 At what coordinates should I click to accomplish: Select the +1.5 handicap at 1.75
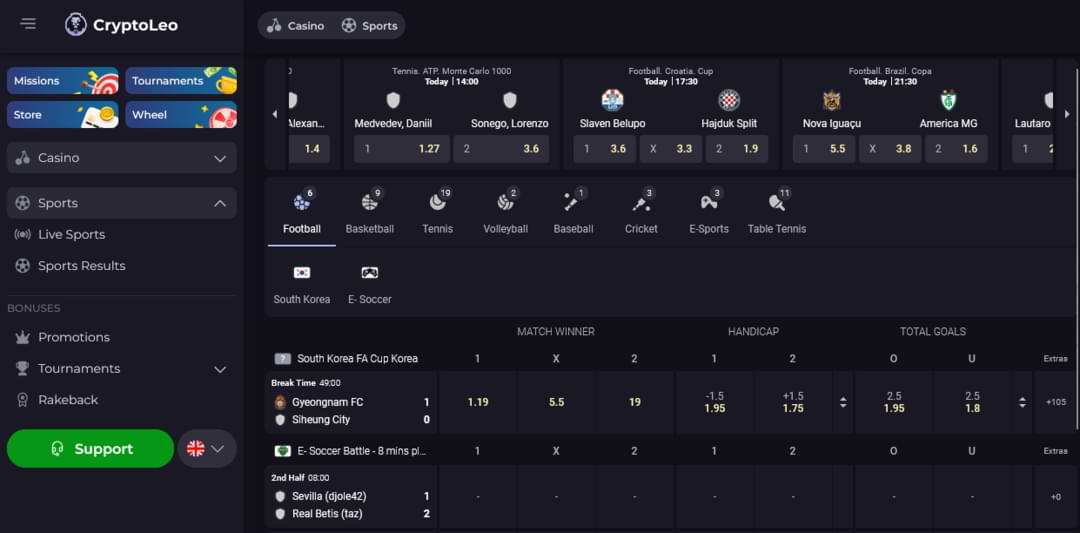[x=793, y=402]
